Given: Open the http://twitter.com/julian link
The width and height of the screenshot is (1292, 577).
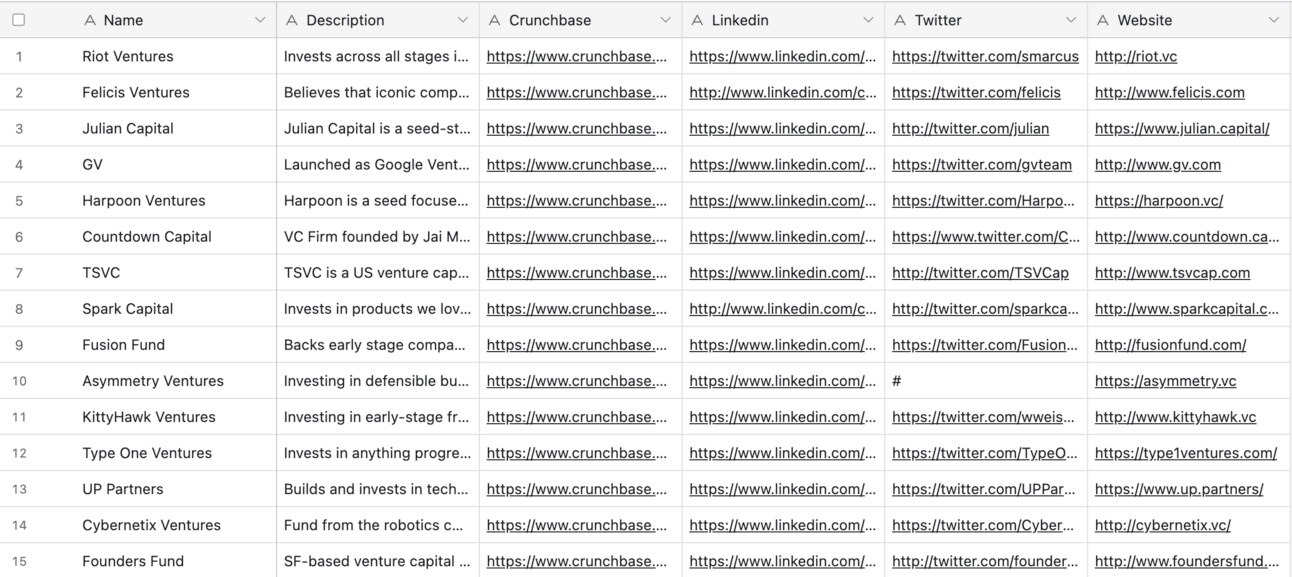Looking at the screenshot, I should tap(970, 129).
